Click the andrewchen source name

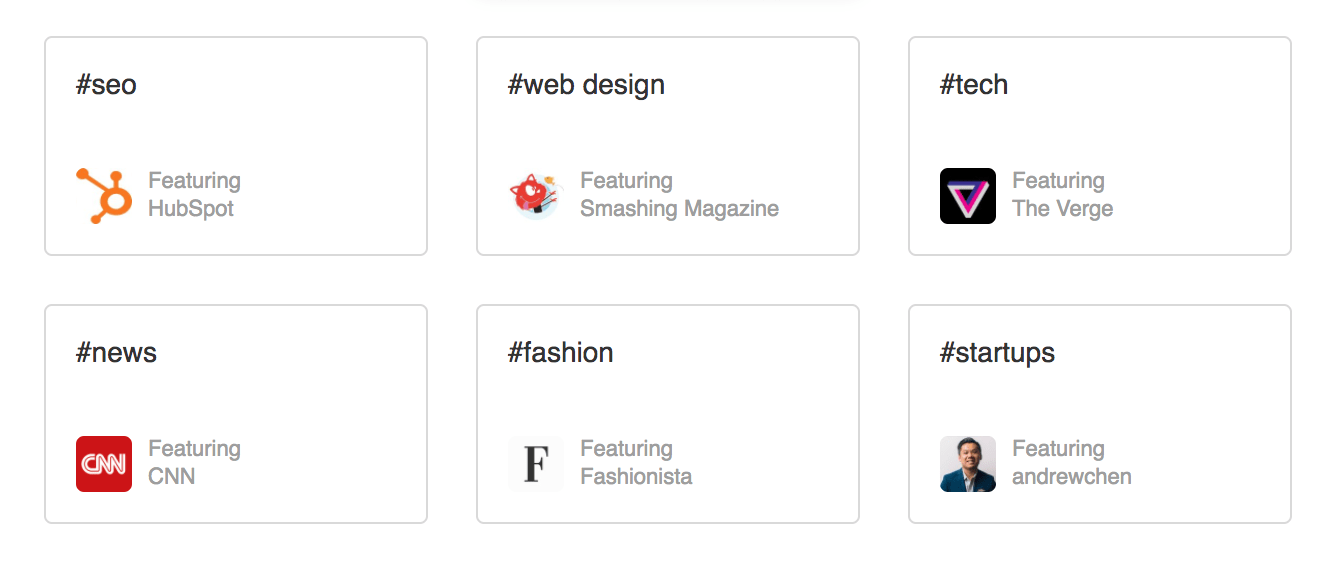tap(1071, 477)
